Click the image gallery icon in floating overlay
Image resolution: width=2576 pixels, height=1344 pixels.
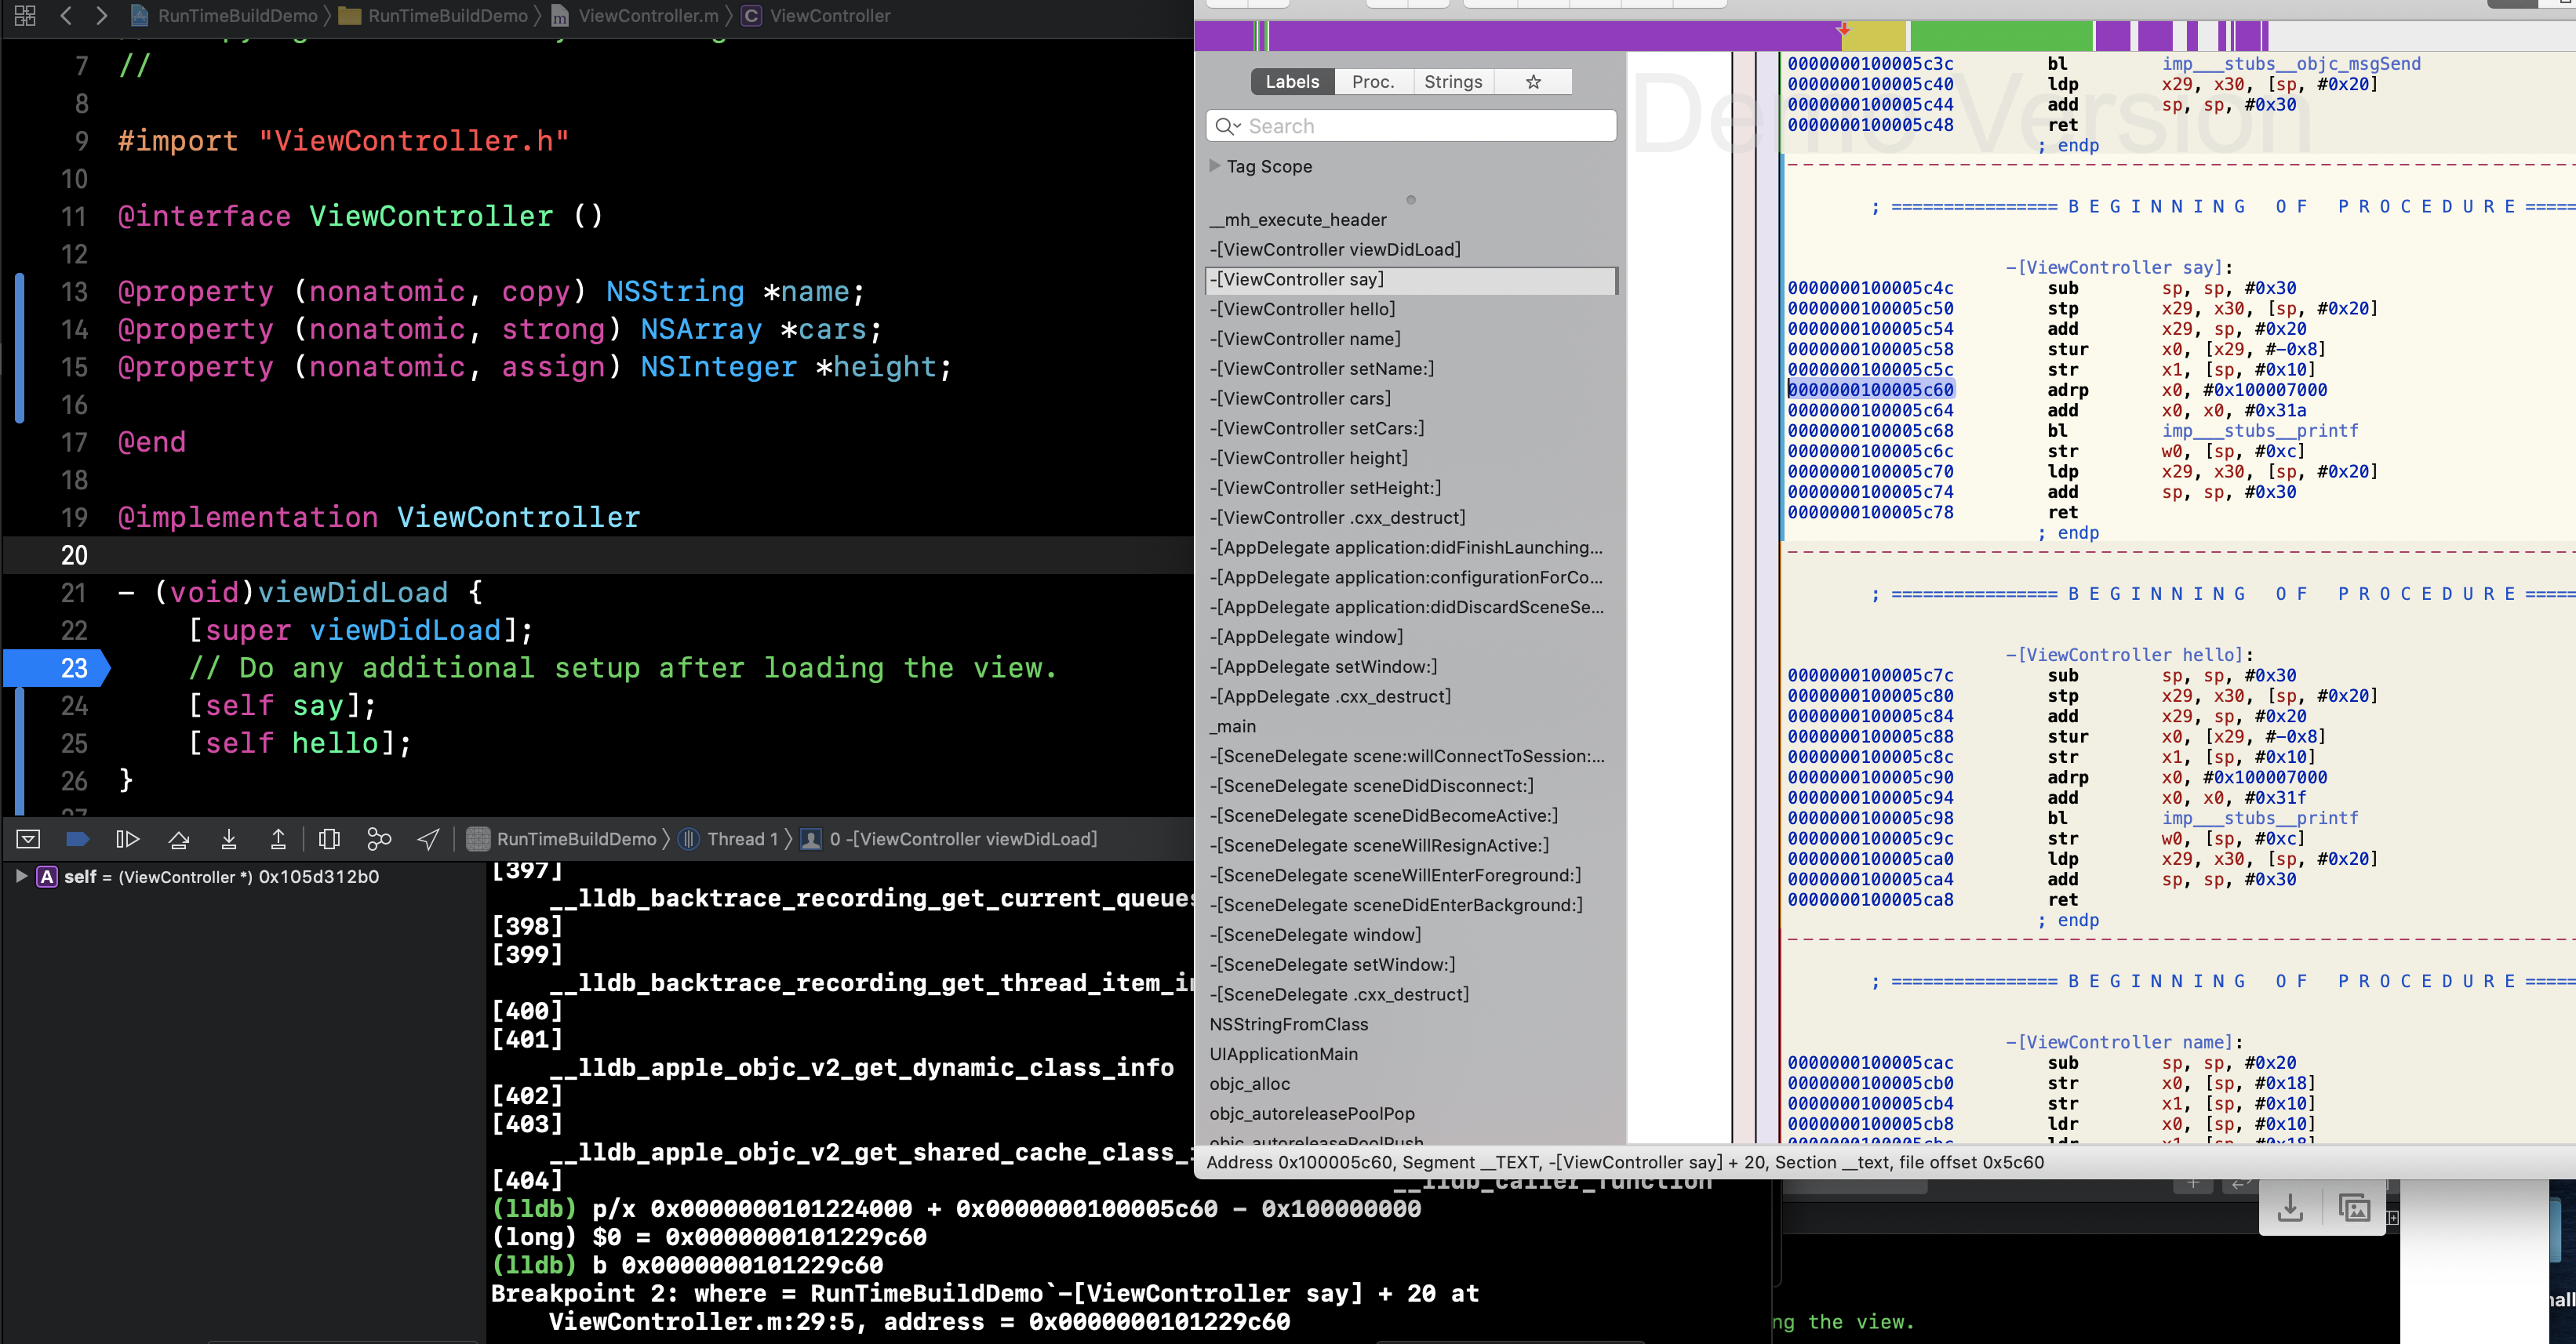2354,1209
